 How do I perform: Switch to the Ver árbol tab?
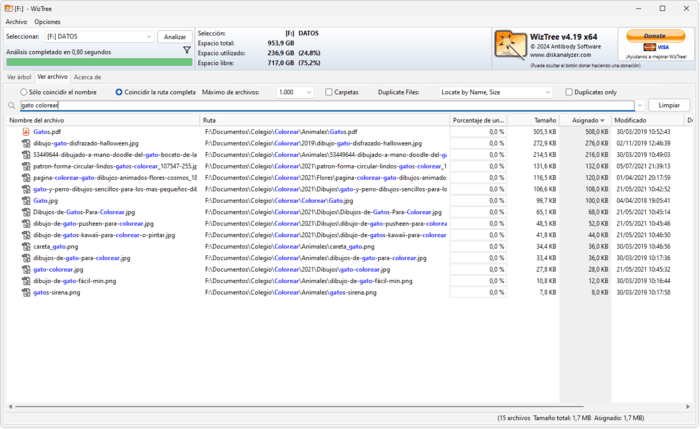coord(18,76)
